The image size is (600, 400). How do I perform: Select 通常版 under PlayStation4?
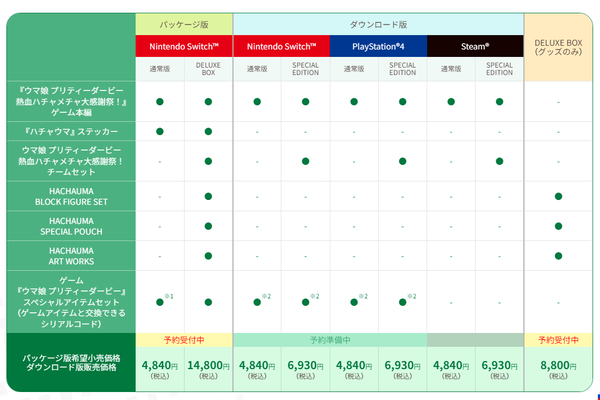pos(354,69)
